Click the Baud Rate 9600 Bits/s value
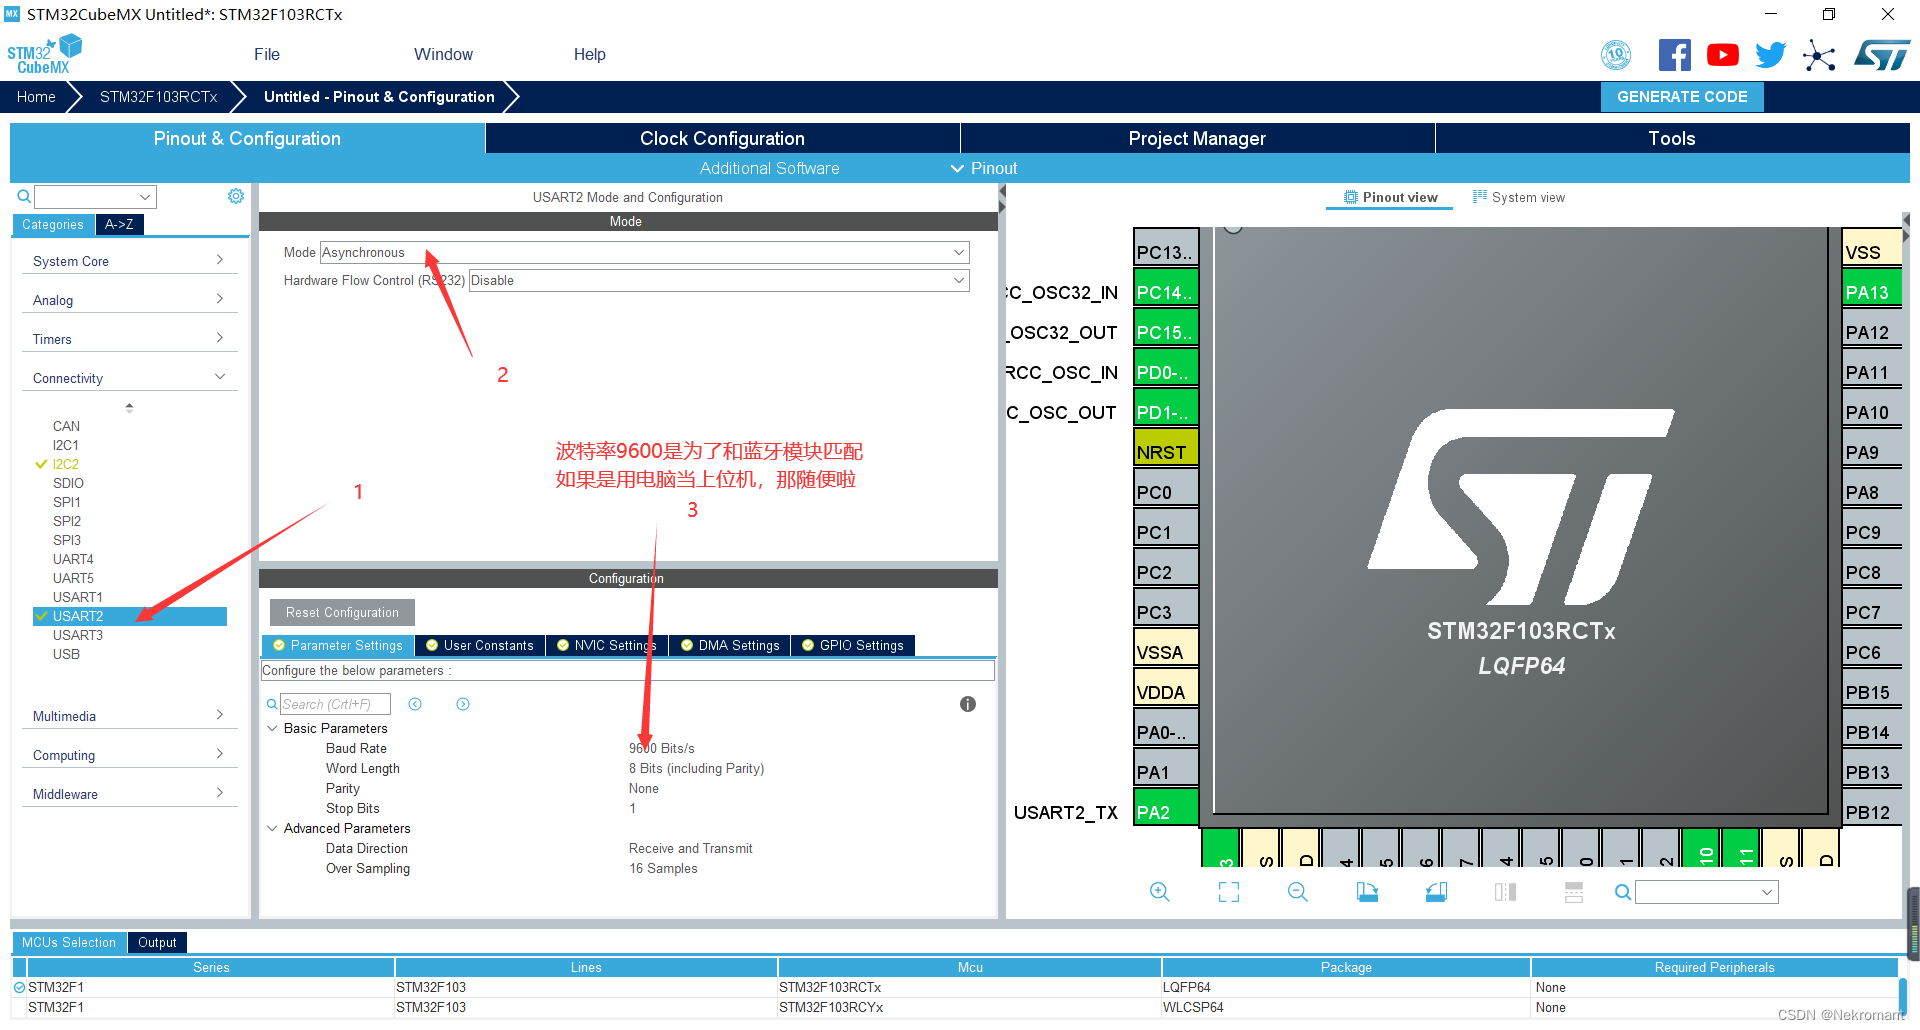The width and height of the screenshot is (1920, 1030). pyautogui.click(x=662, y=748)
